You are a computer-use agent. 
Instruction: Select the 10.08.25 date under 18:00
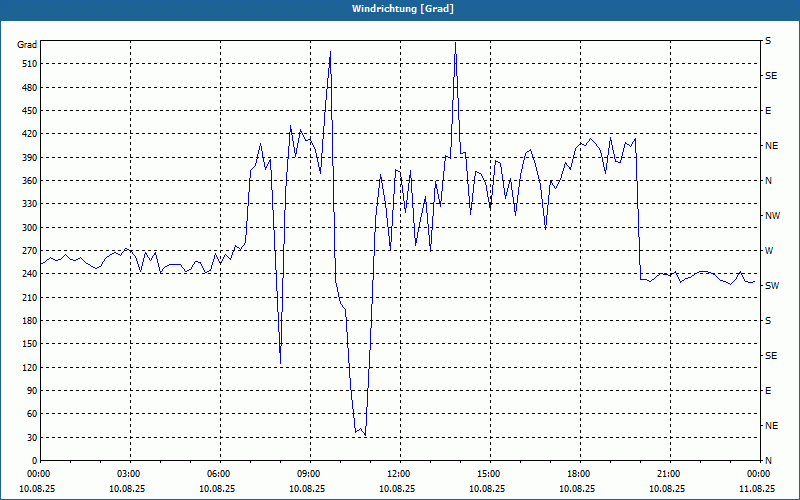(577, 489)
